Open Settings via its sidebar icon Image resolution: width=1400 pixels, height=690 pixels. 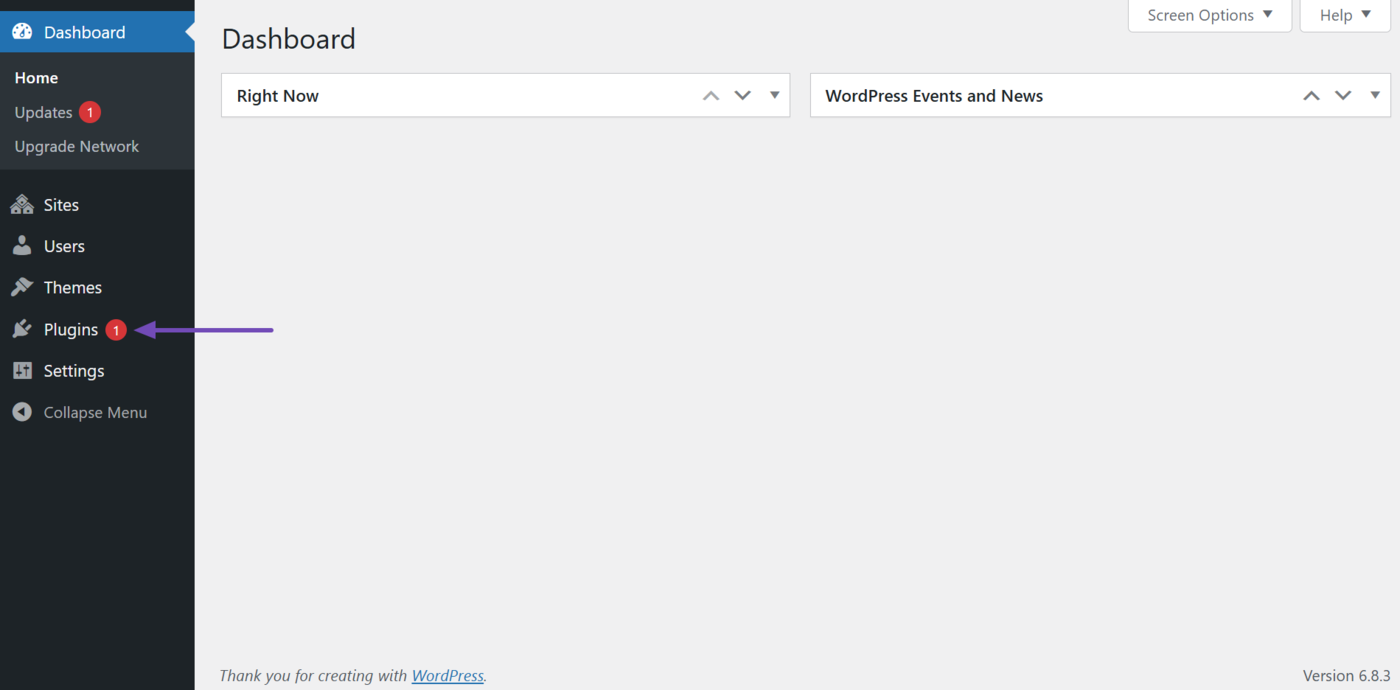coord(22,370)
